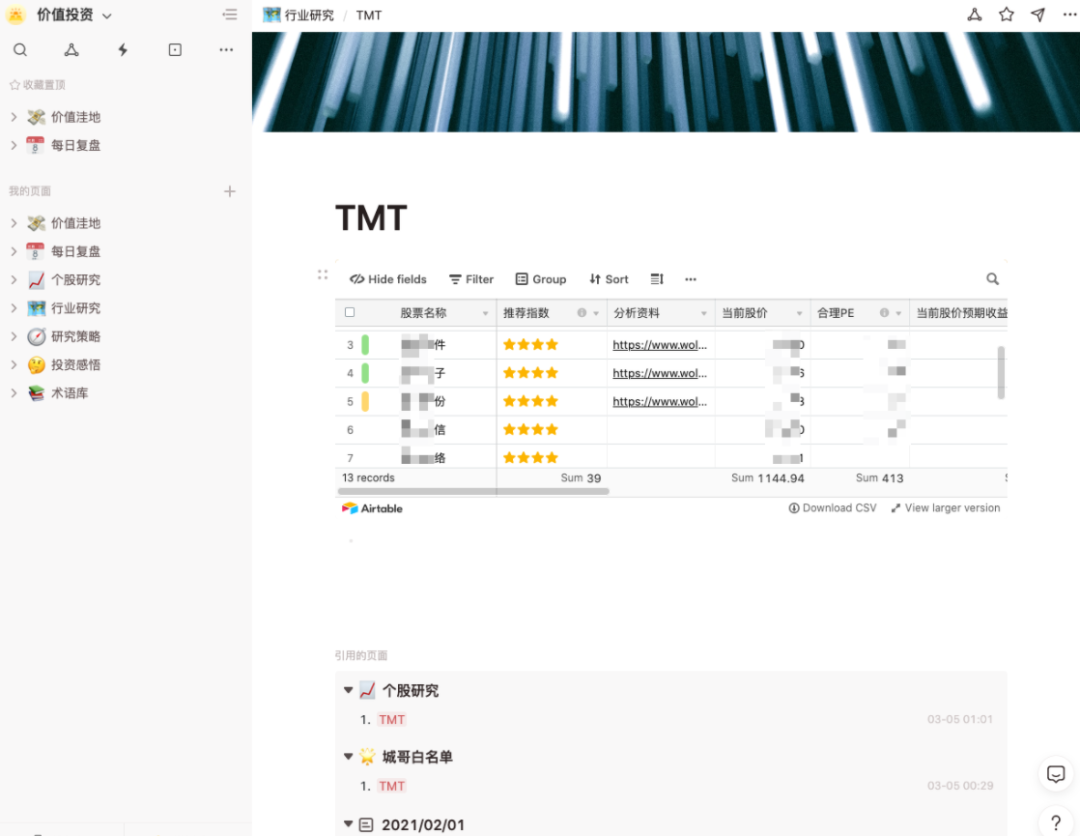
Task: Click the share/send icon in the top bar
Action: 1037,15
